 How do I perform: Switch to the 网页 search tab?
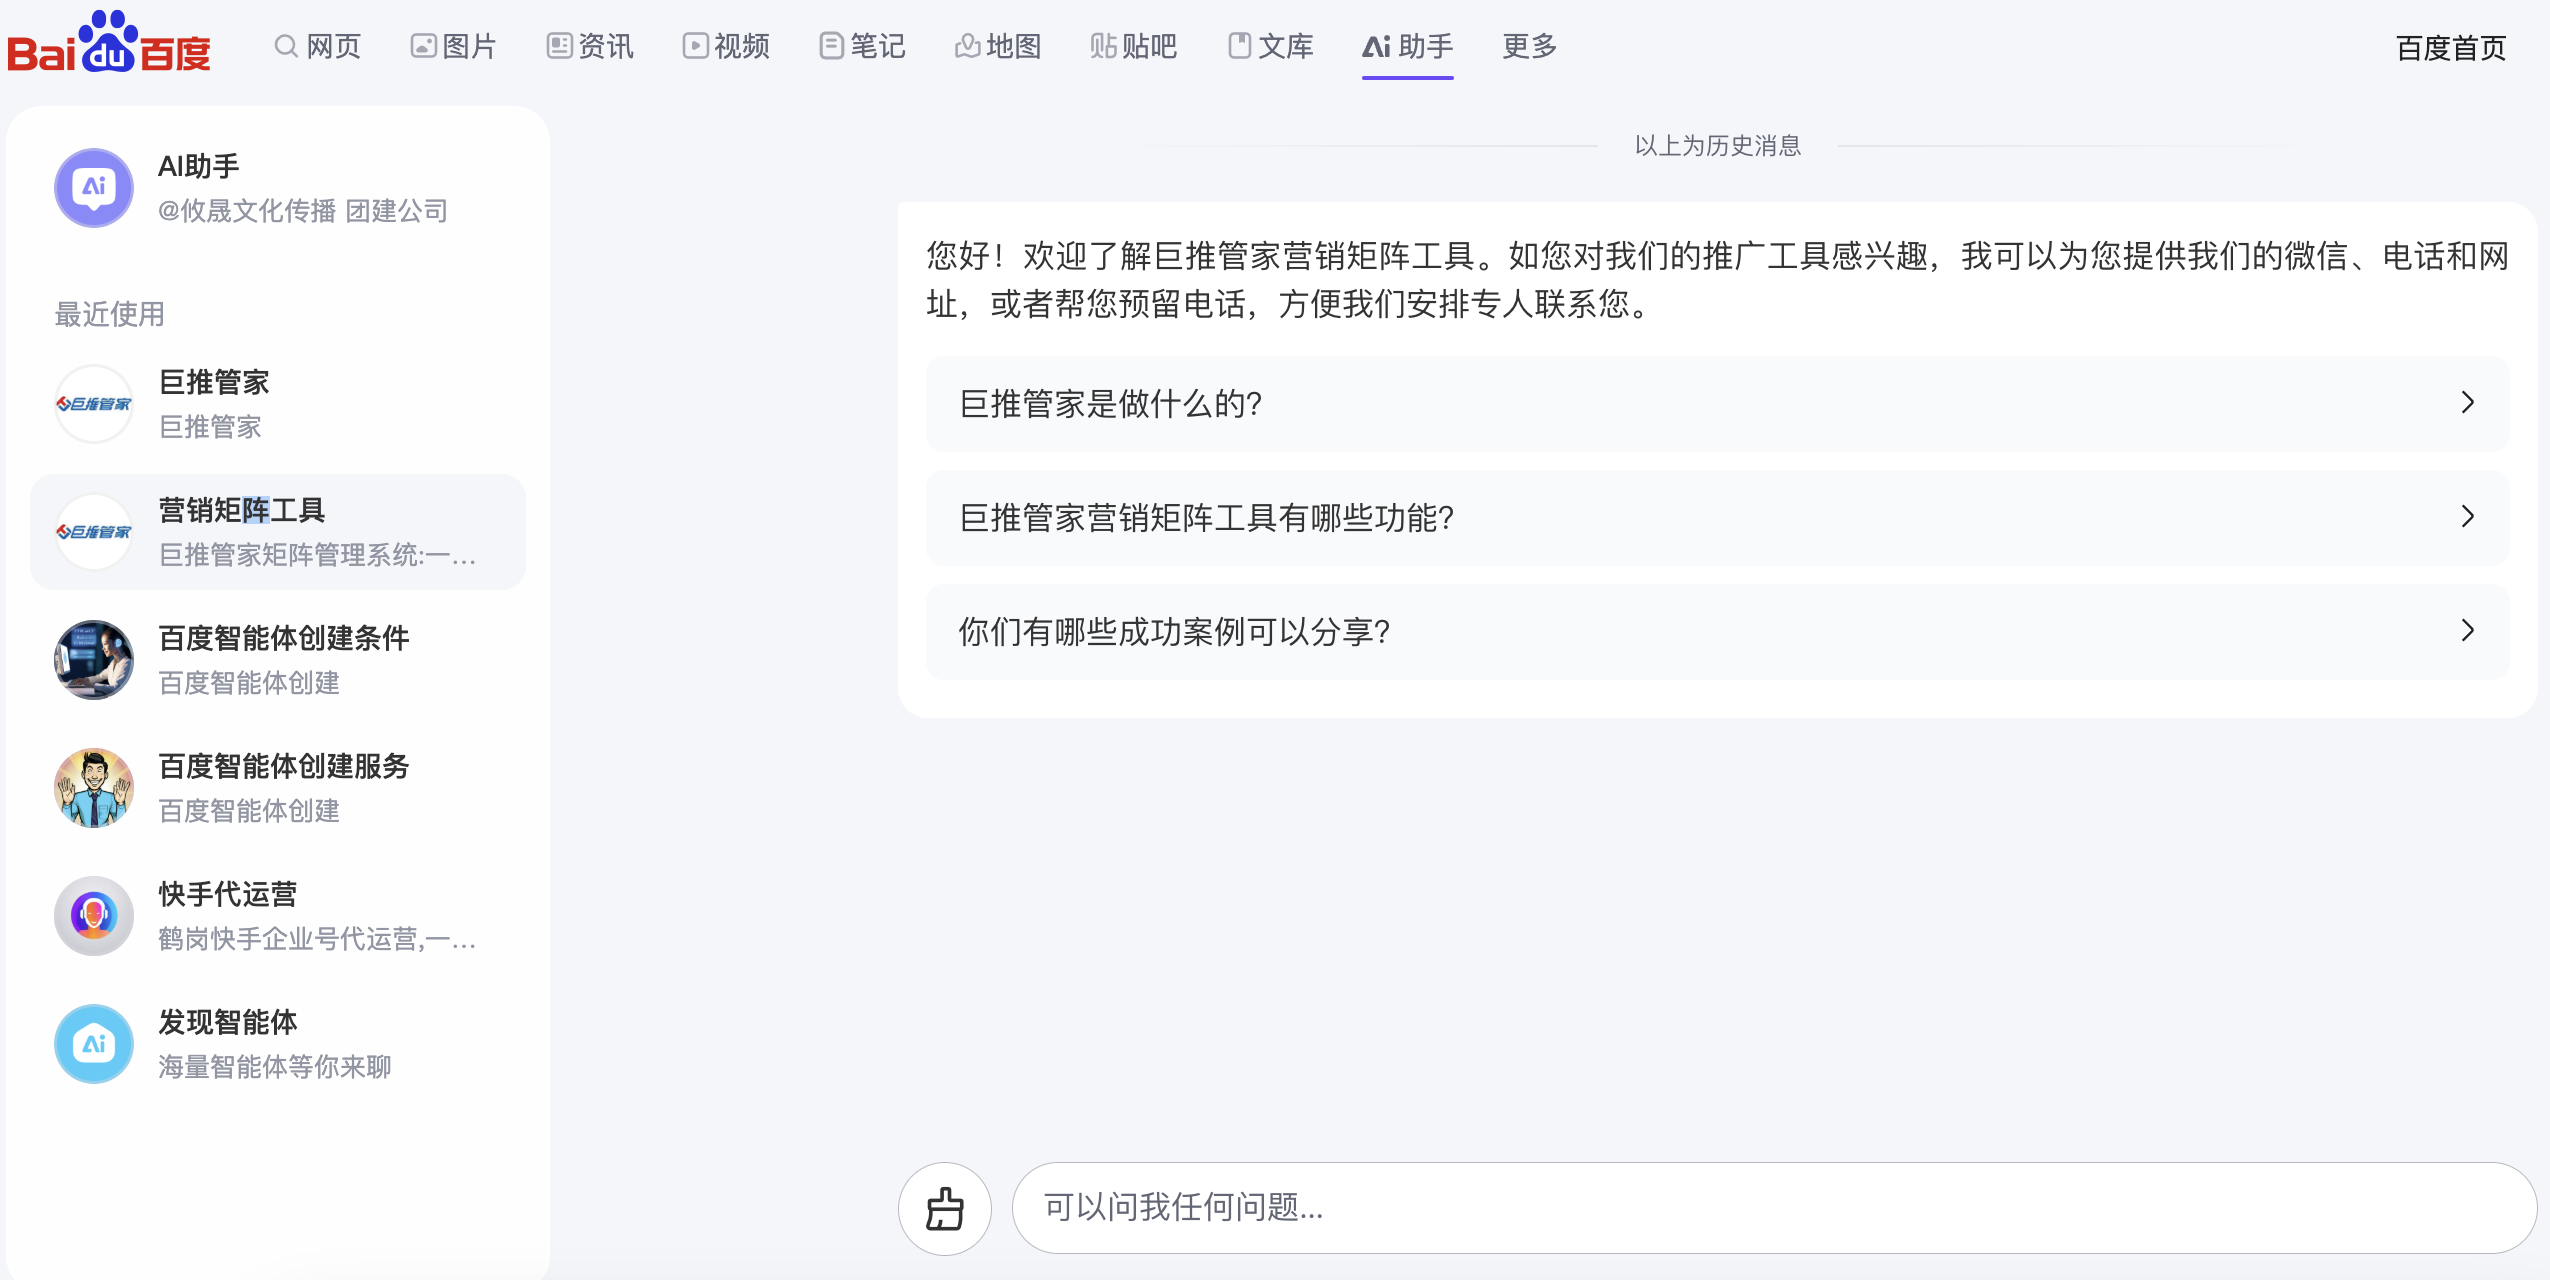tap(318, 46)
